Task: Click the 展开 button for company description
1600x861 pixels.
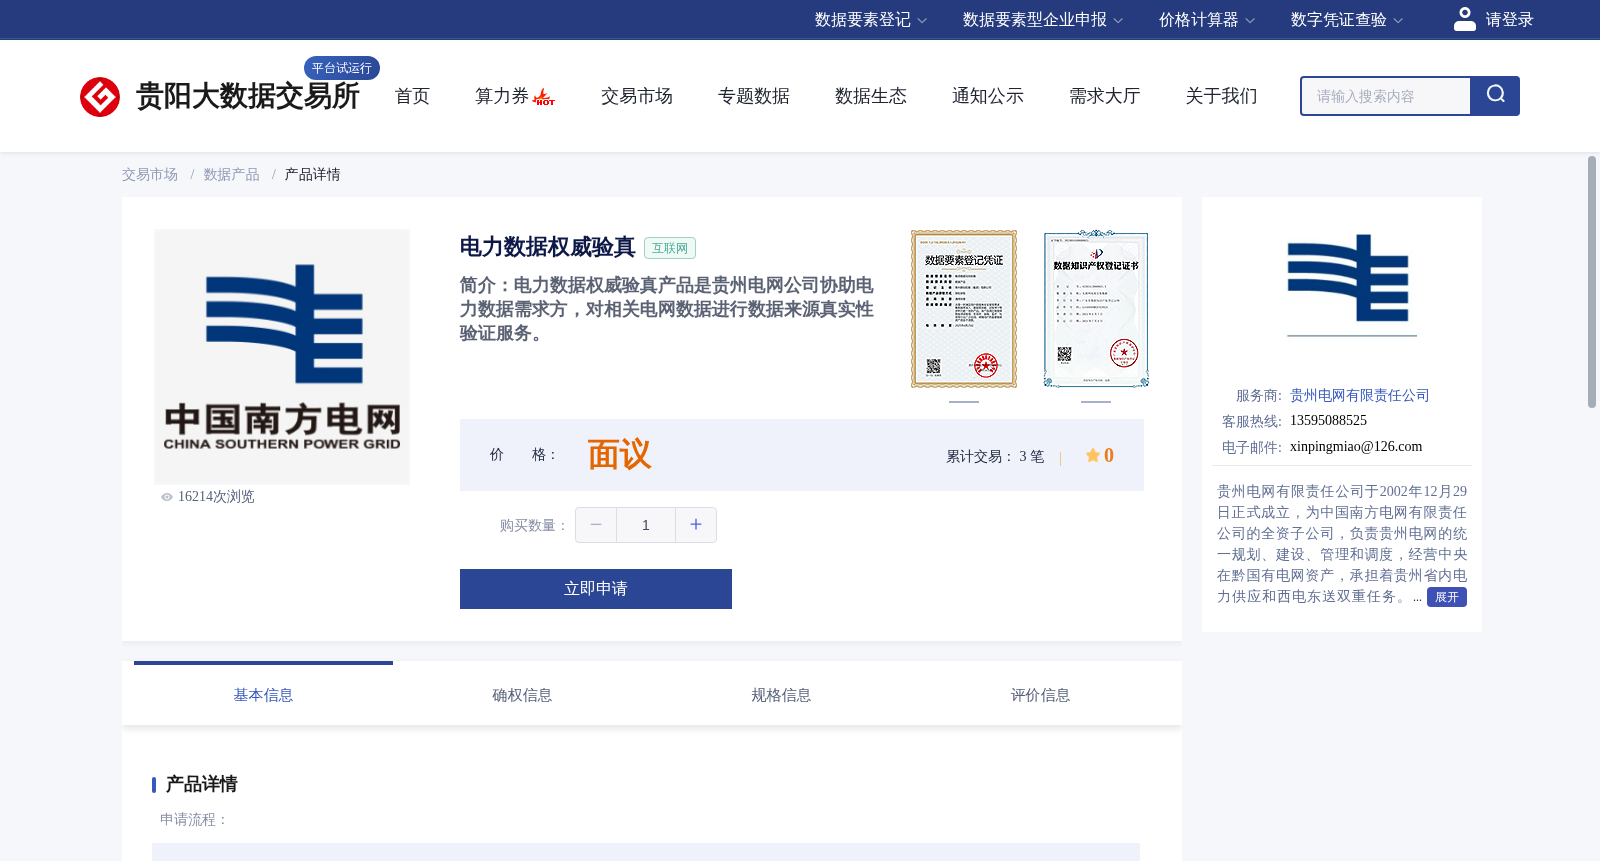Action: pos(1447,597)
